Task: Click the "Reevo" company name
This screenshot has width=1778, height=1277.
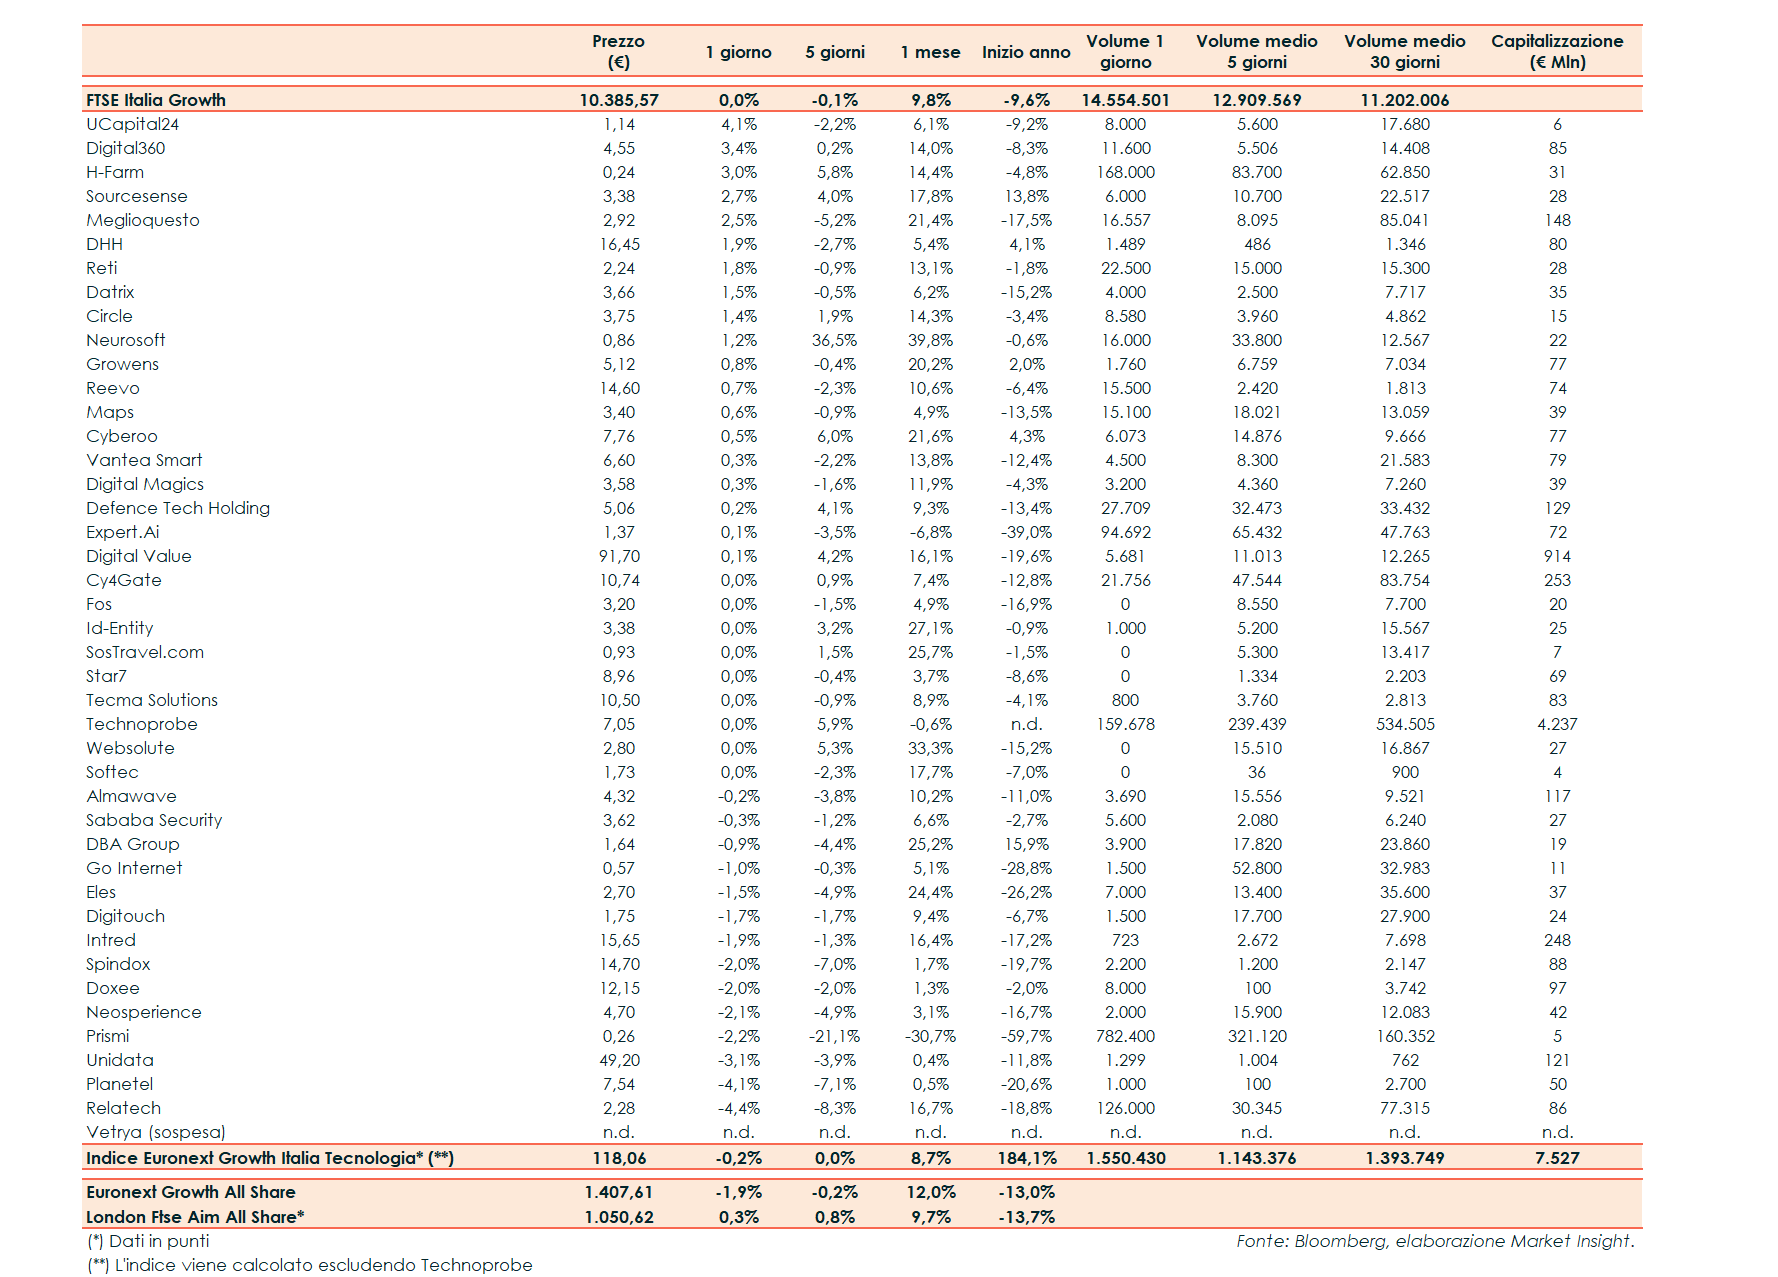Action: point(113,388)
